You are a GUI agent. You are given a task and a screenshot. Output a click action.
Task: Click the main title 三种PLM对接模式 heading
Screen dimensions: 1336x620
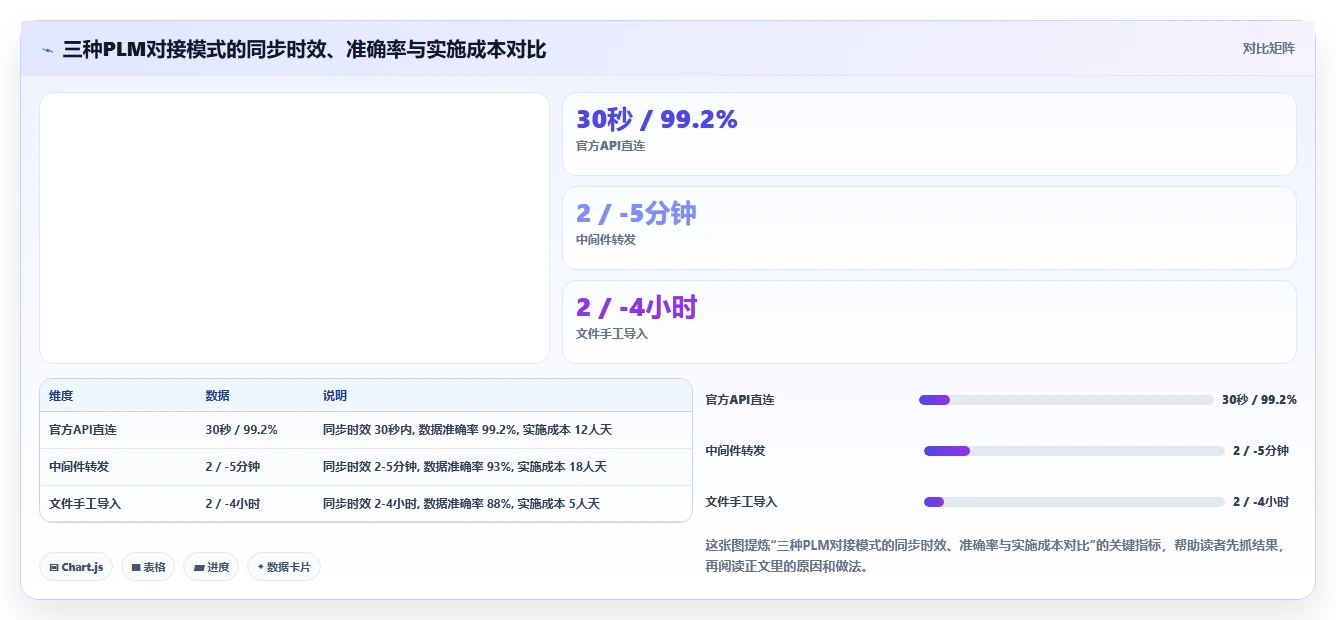[305, 49]
